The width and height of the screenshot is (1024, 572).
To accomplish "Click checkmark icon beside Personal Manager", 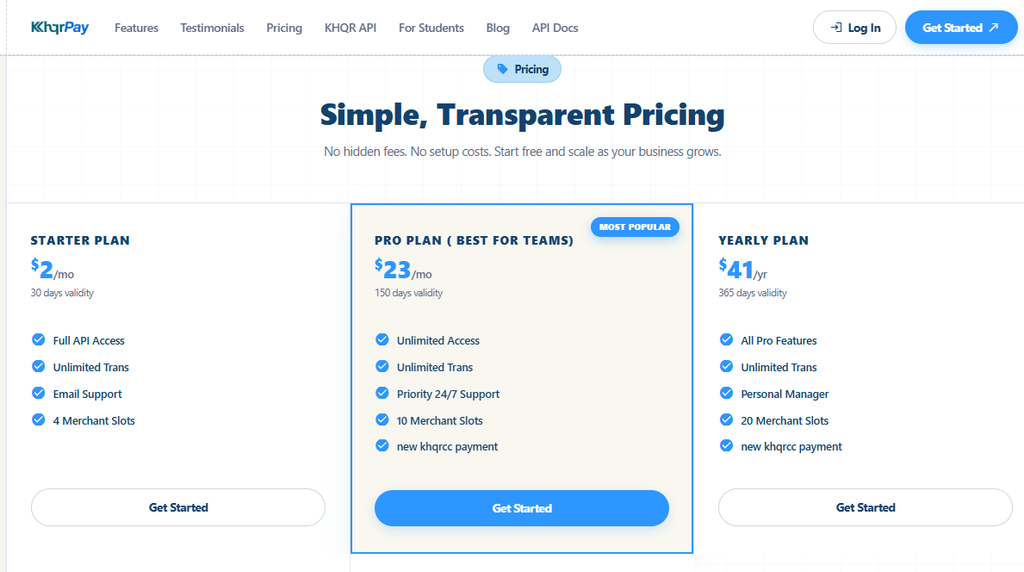I will (726, 393).
